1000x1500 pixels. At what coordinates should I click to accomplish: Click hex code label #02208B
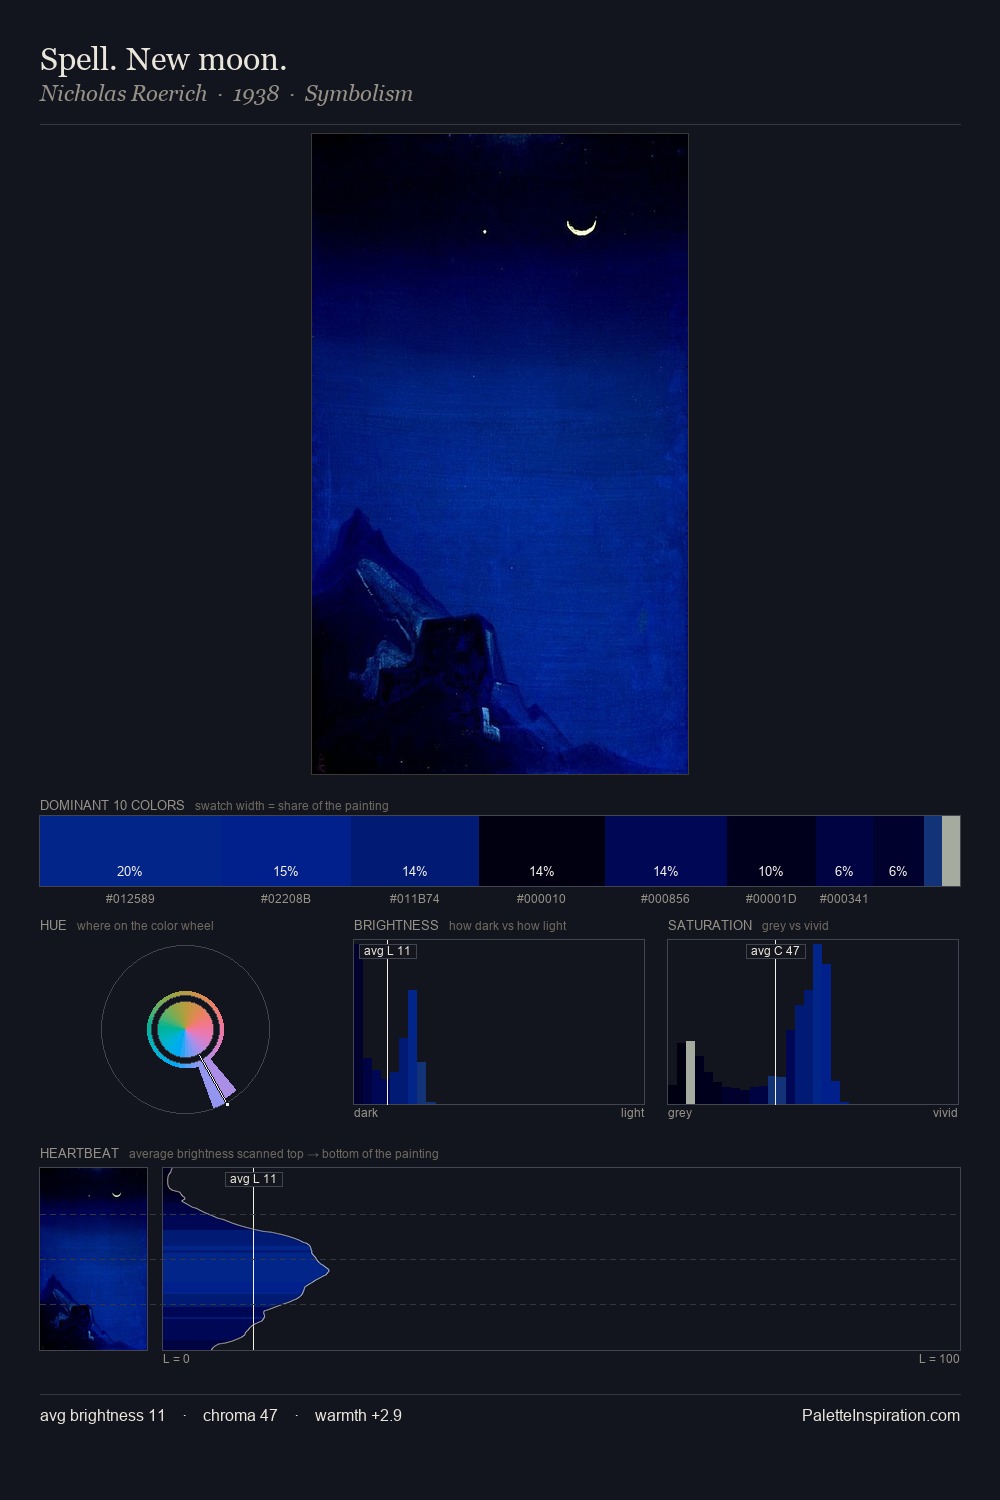[286, 899]
